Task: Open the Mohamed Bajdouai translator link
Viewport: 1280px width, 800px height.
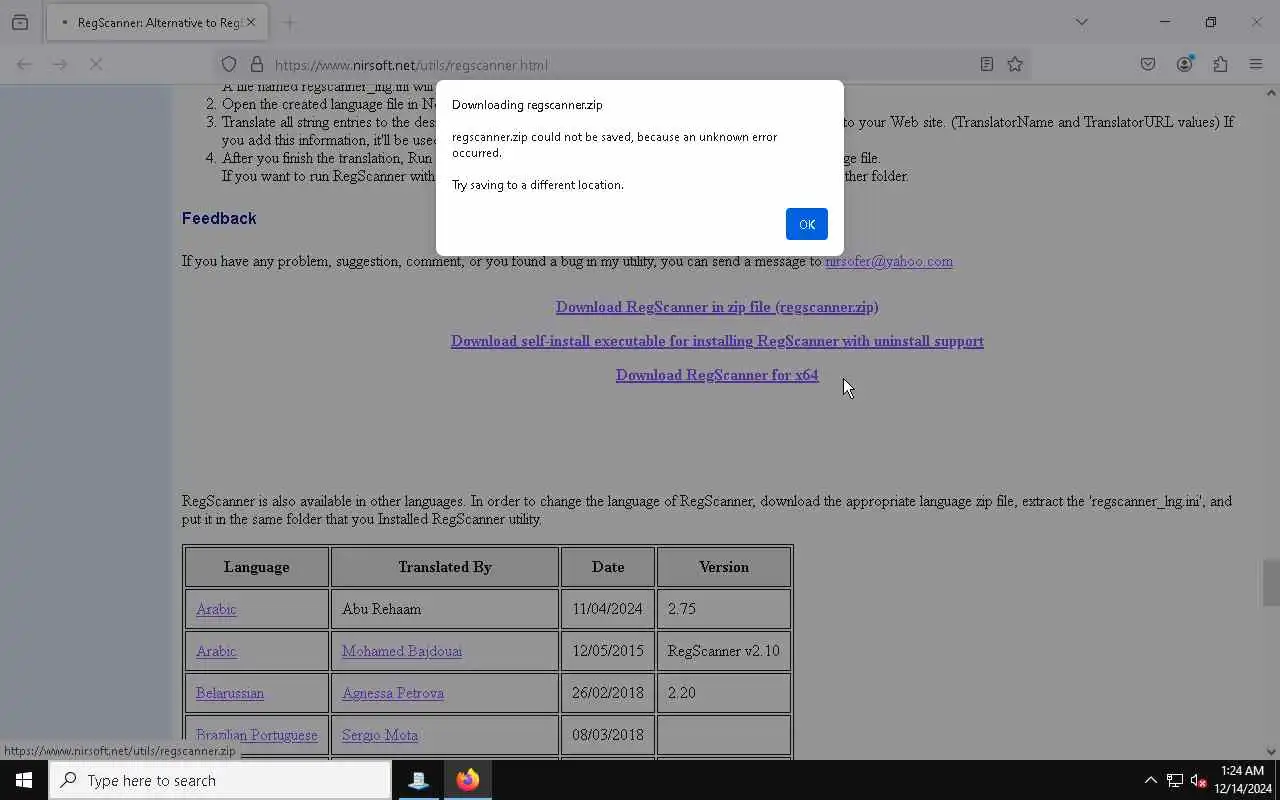Action: click(402, 651)
